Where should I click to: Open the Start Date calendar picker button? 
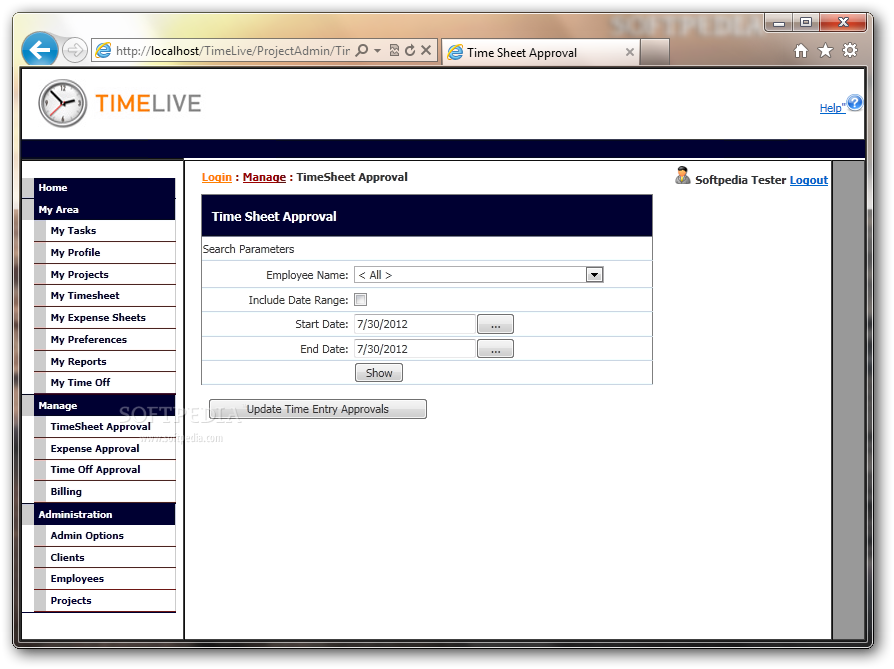(495, 324)
